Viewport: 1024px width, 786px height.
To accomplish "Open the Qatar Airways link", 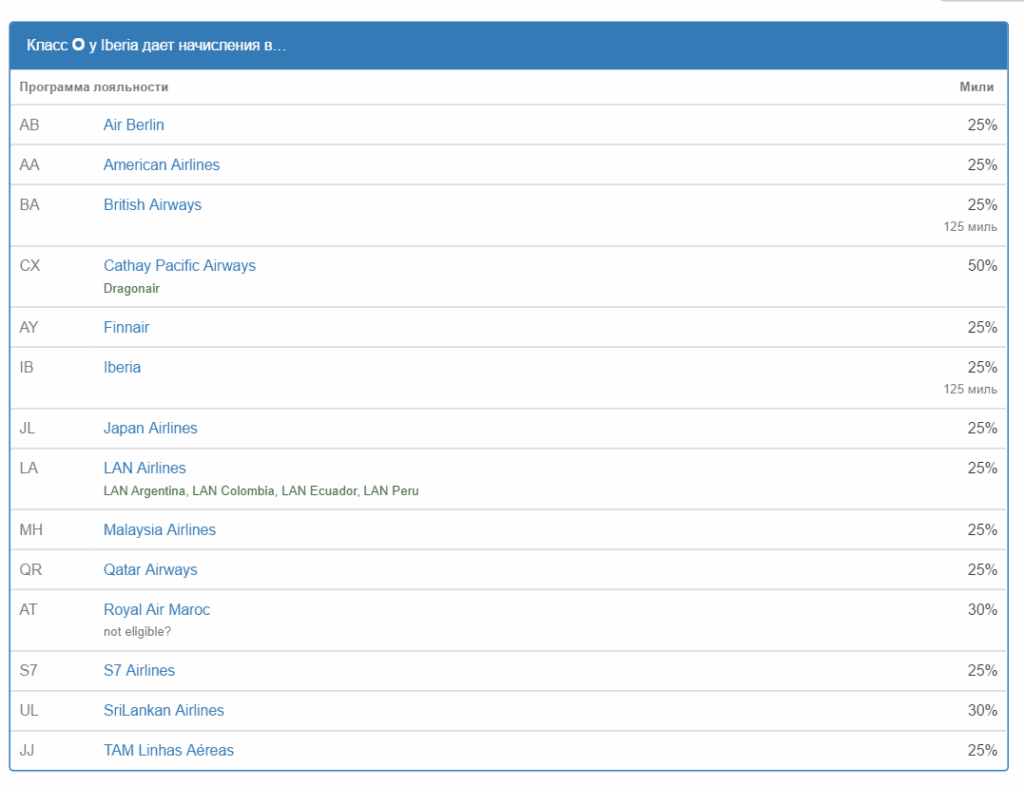I will 150,570.
